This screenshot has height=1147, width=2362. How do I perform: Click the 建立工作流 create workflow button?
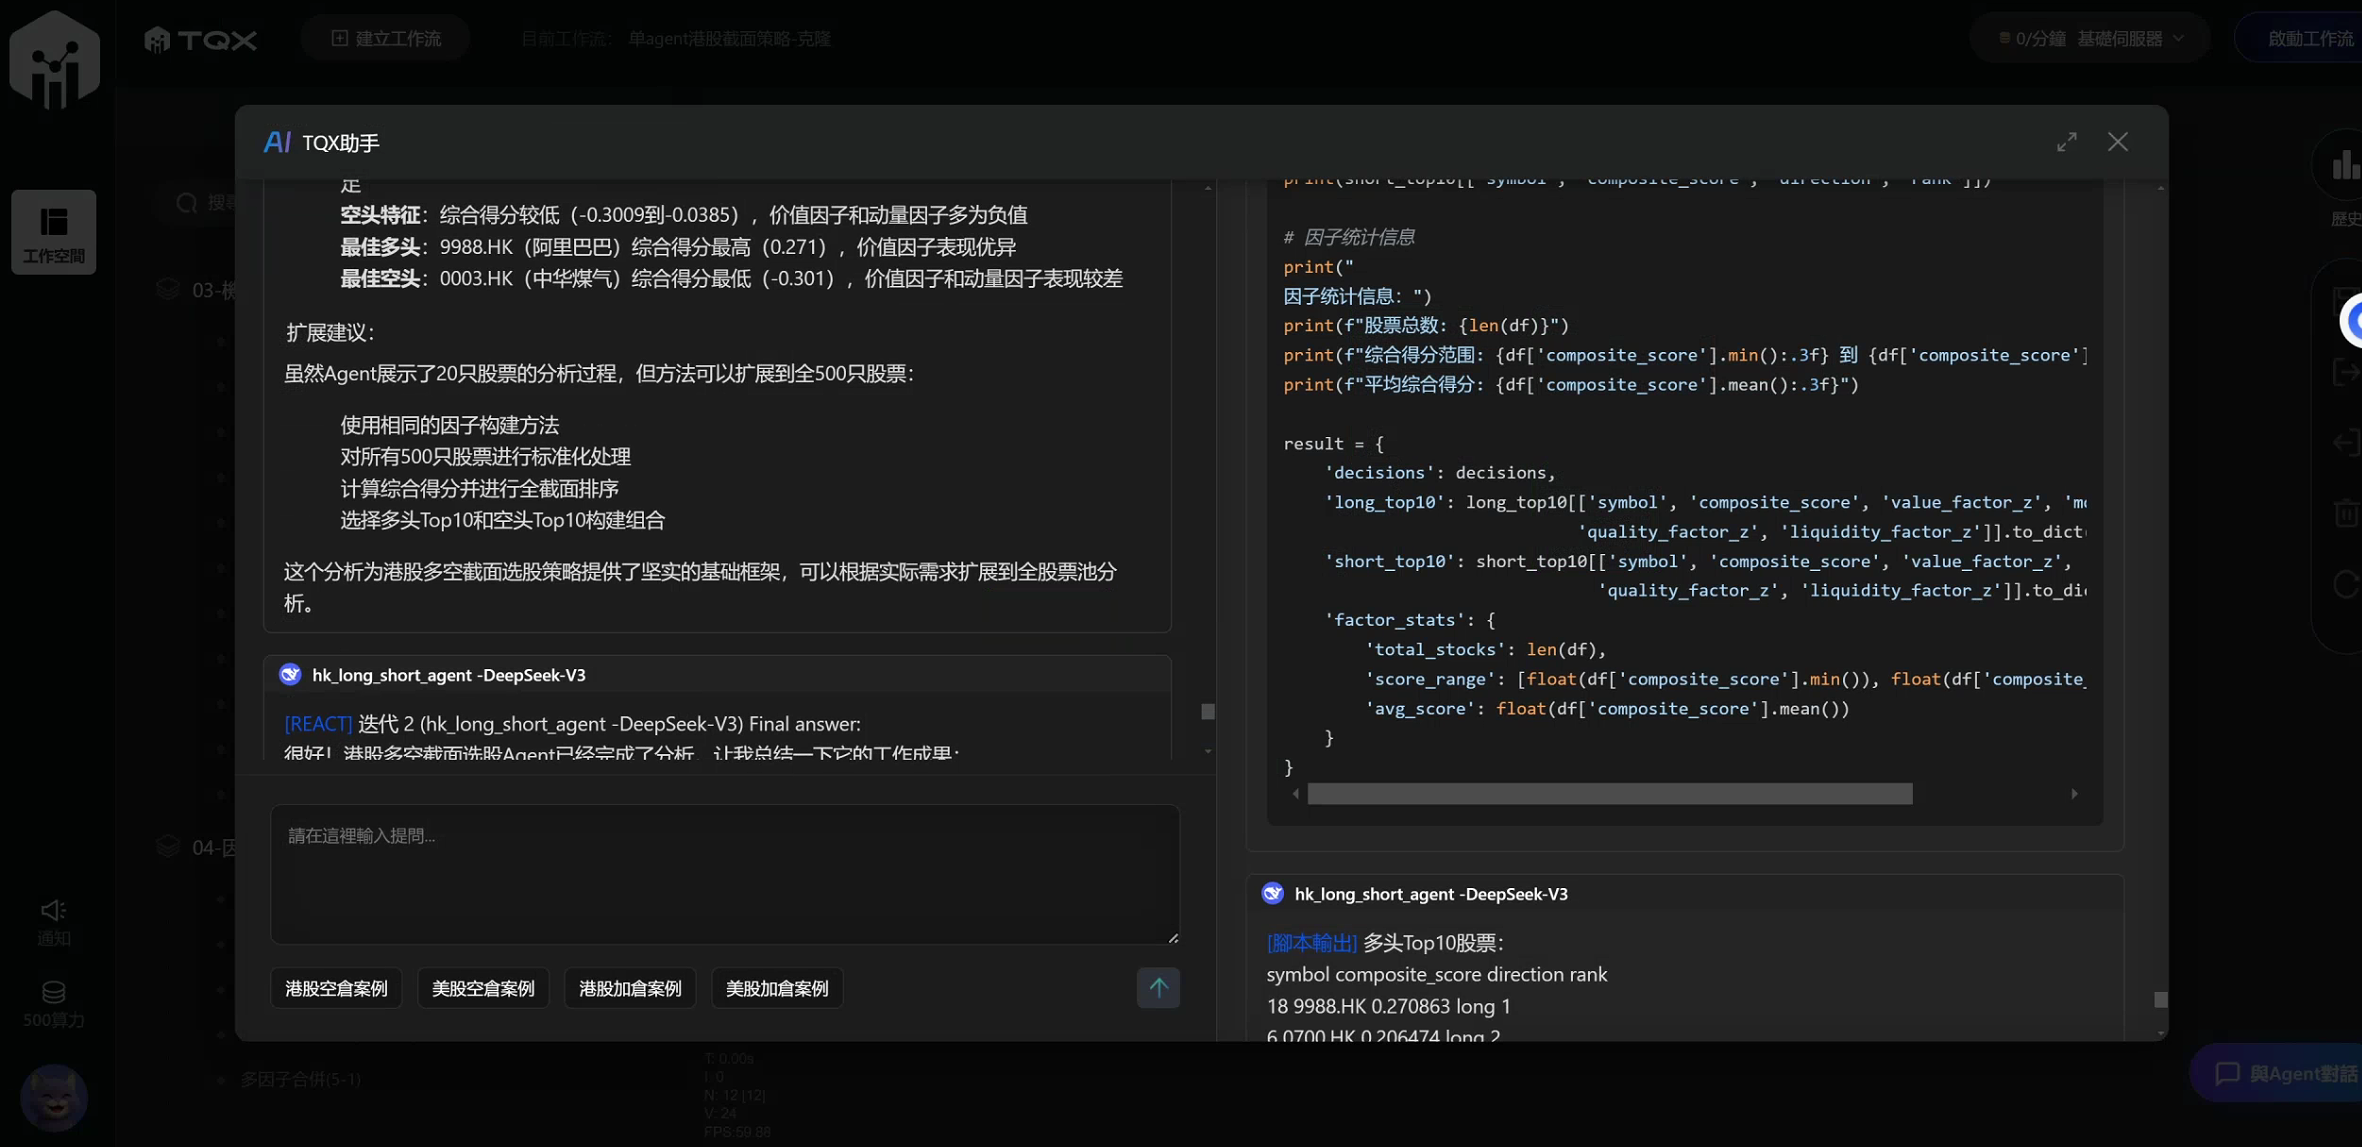[x=384, y=36]
